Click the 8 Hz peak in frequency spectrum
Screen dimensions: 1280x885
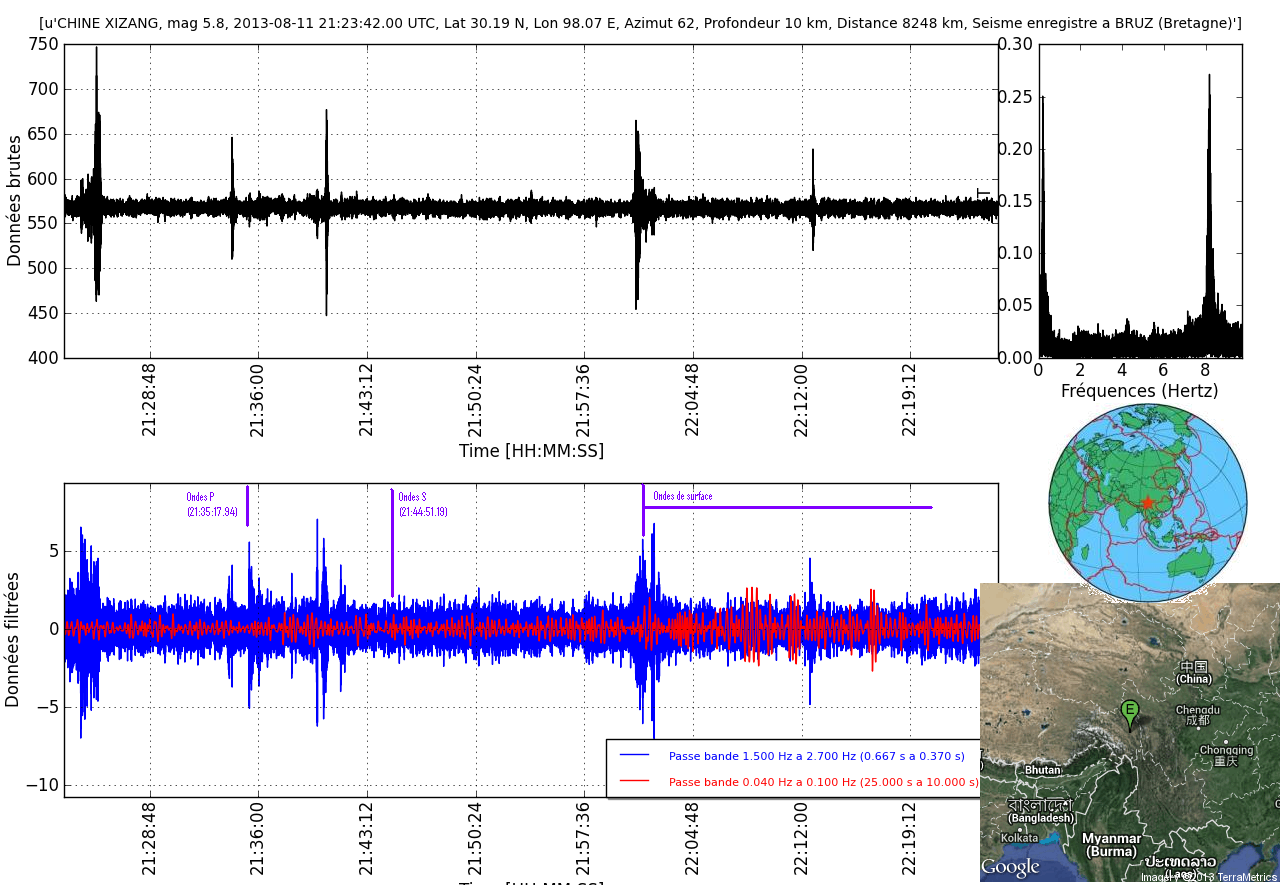coord(1209,80)
